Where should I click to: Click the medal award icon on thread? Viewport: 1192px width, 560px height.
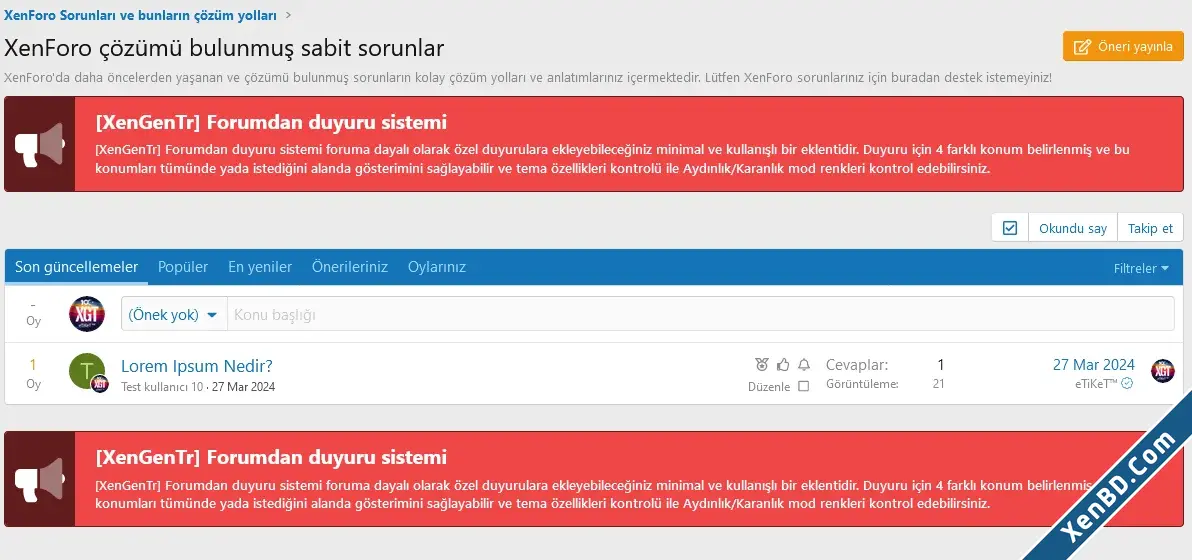[x=762, y=365]
